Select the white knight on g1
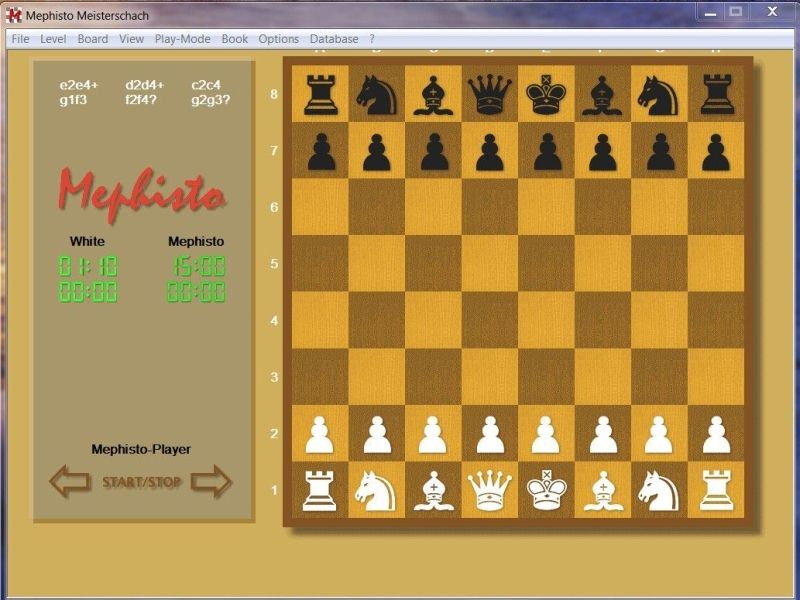The width and height of the screenshot is (800, 600). pos(658,491)
